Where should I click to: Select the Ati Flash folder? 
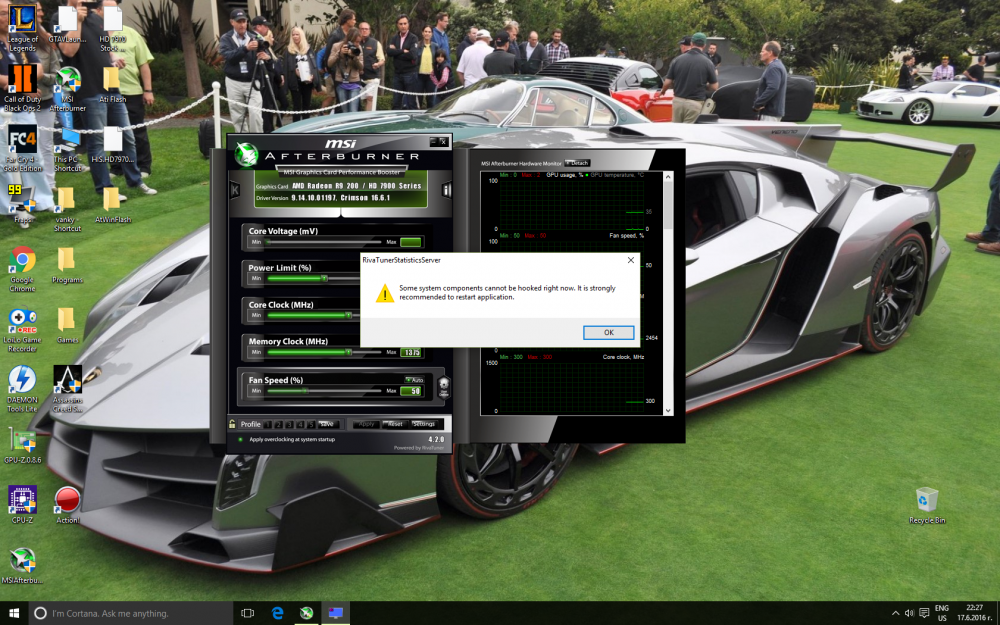pos(113,84)
